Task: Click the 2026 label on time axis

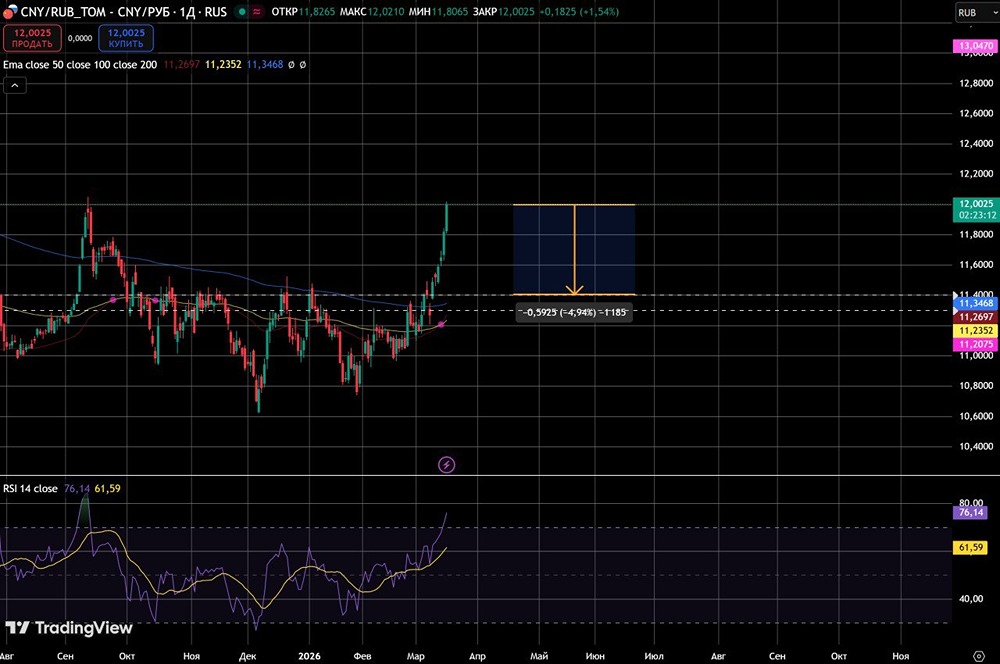Action: point(309,656)
